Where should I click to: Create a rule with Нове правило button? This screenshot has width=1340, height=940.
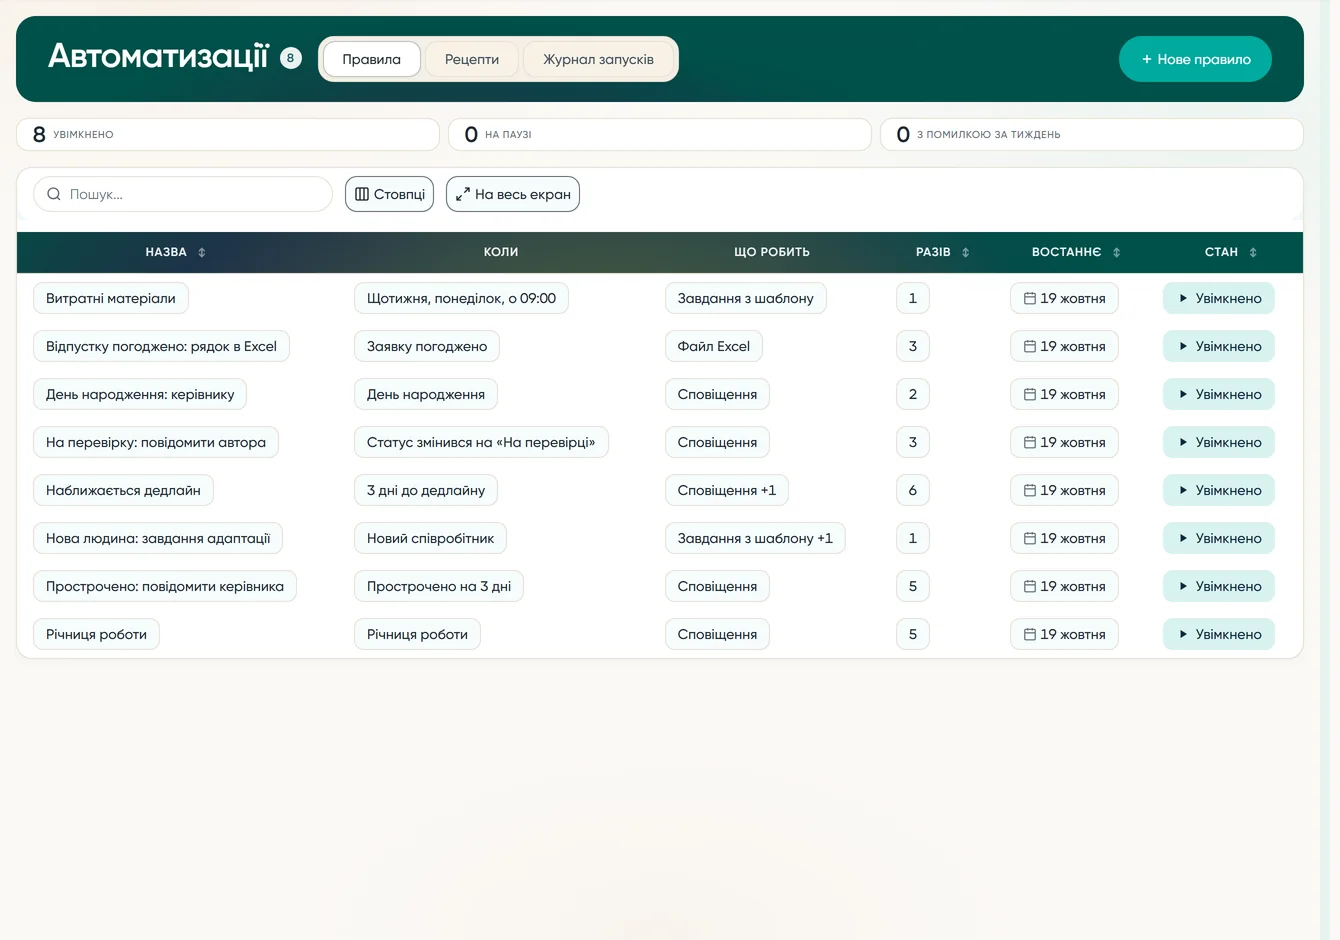(x=1195, y=59)
